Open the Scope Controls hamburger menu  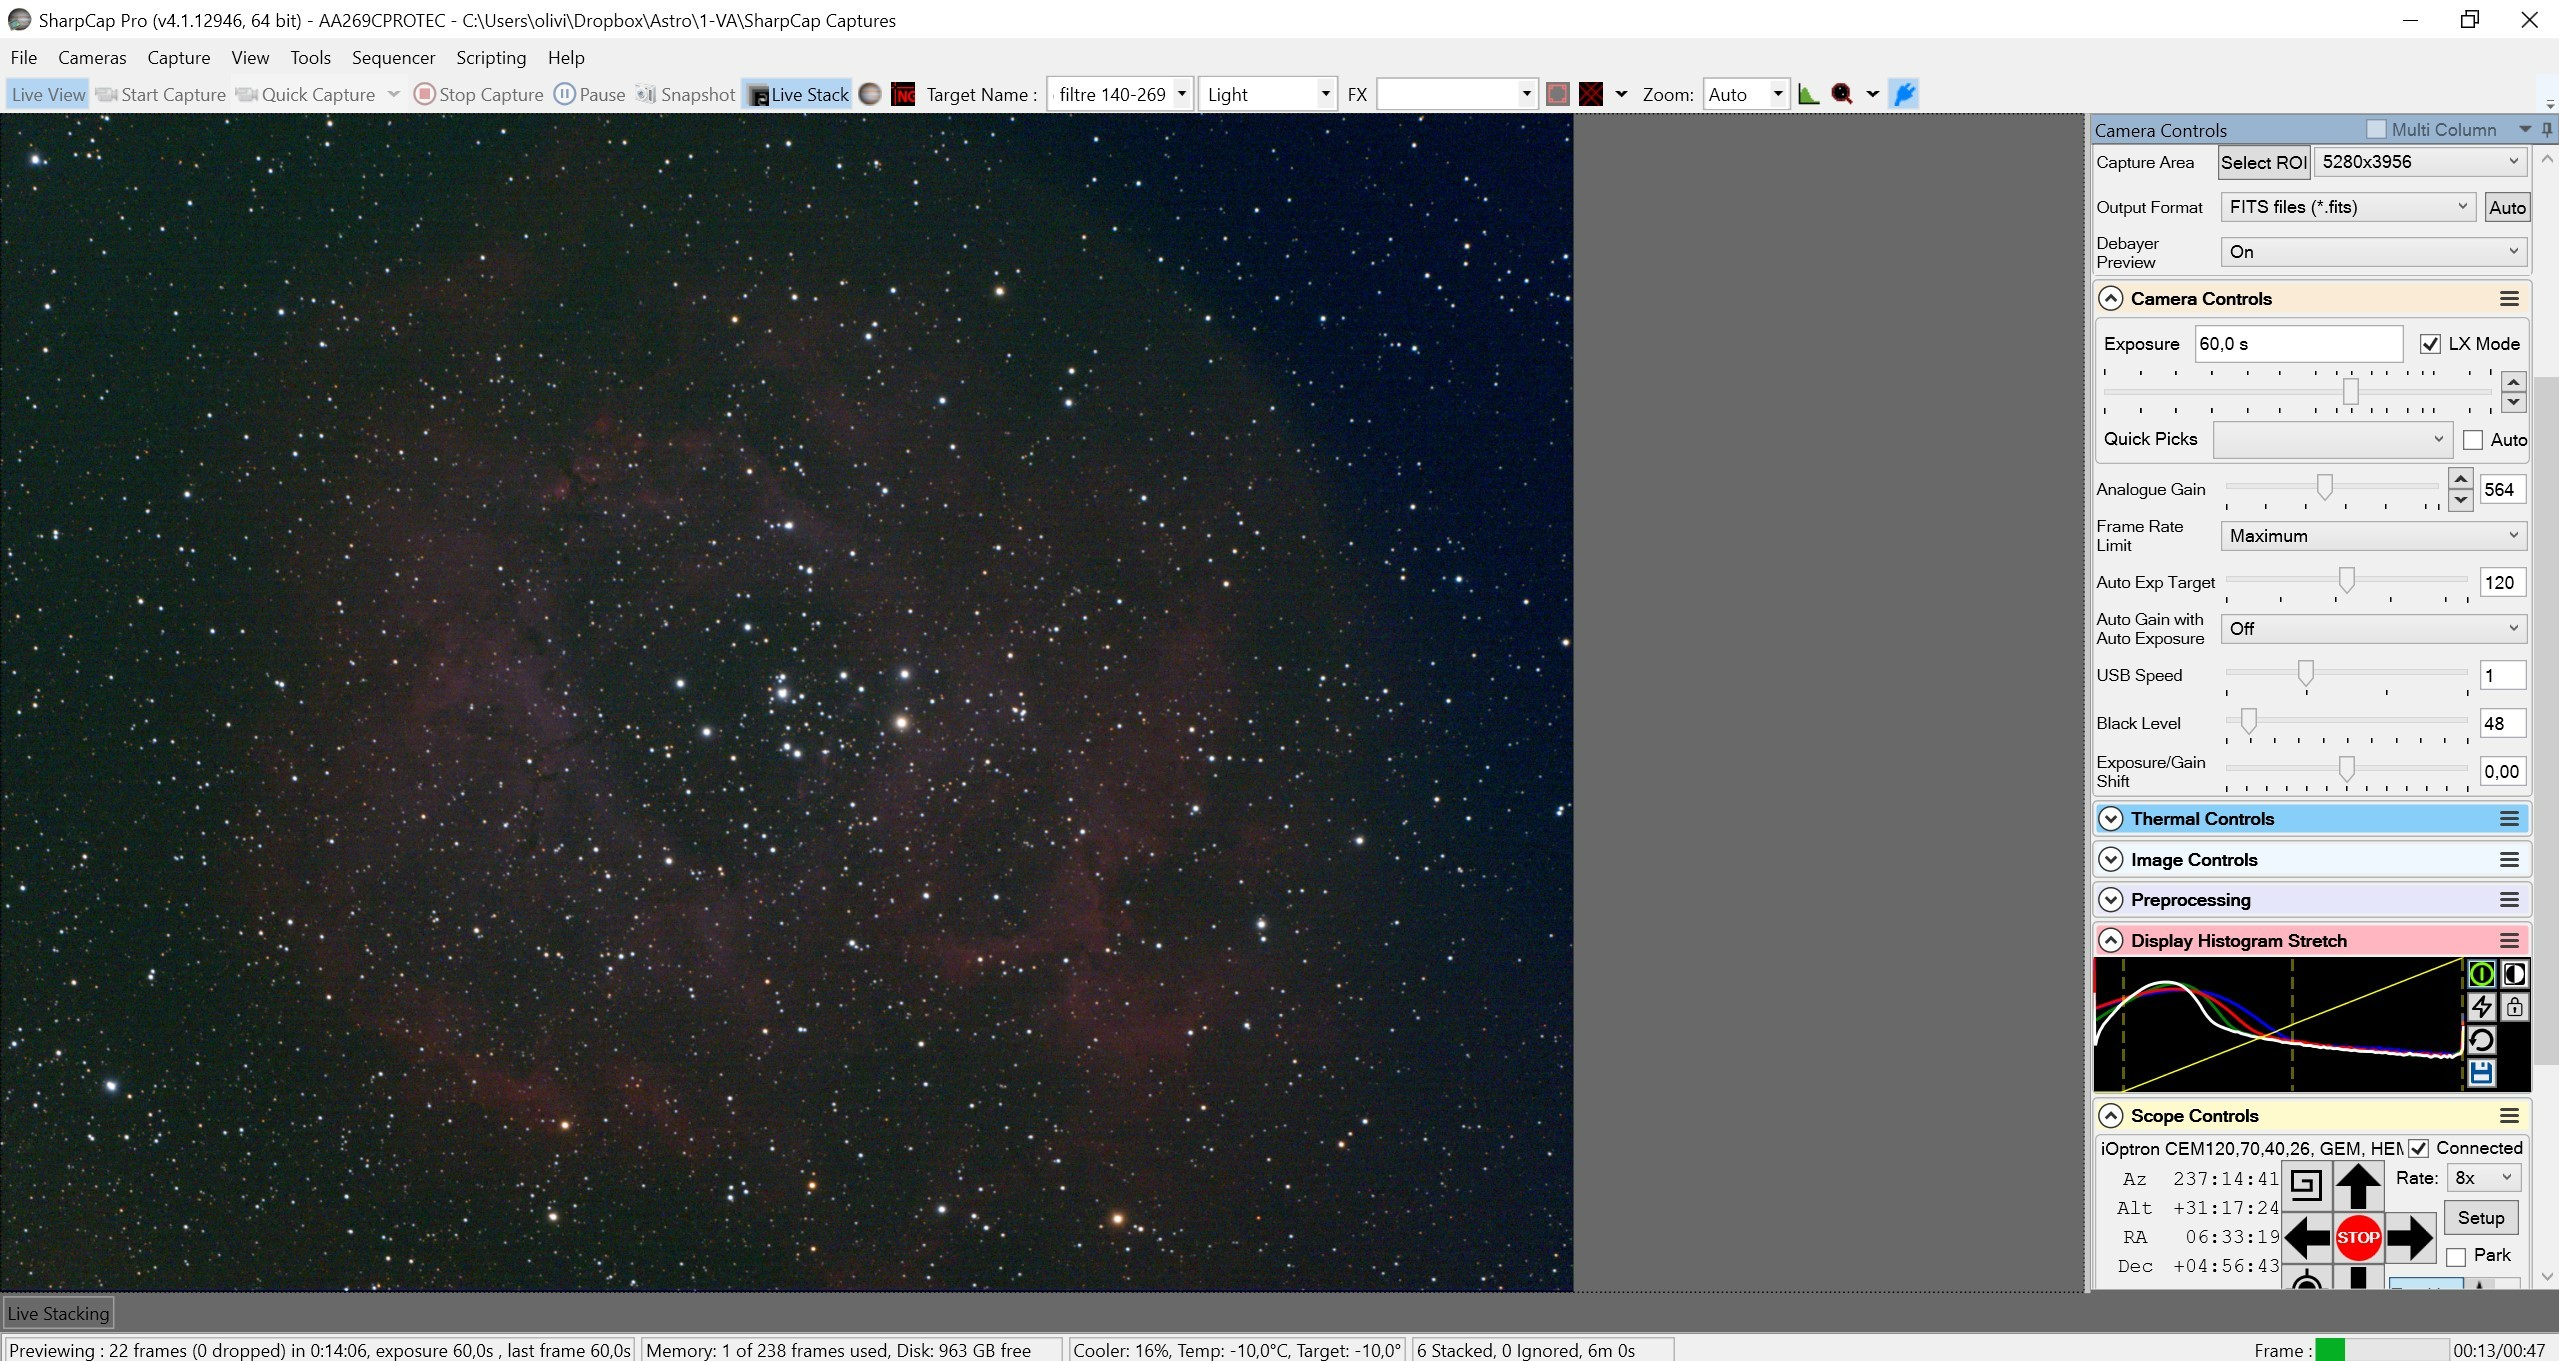2509,1116
